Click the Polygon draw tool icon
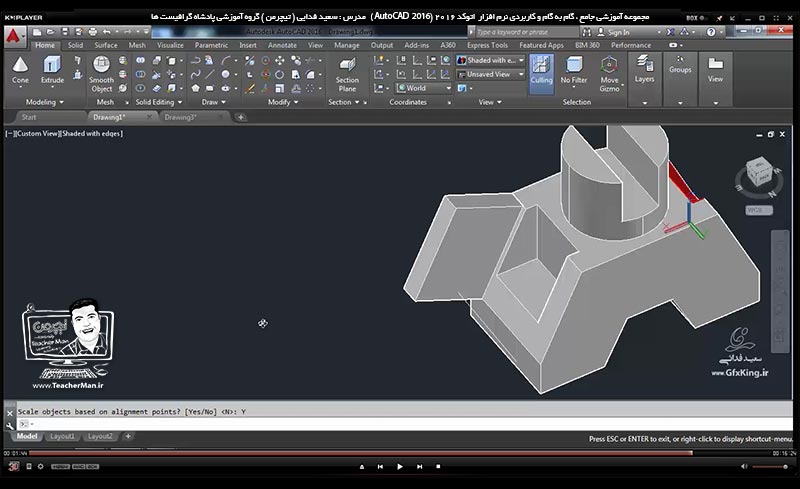Image resolution: width=800 pixels, height=489 pixels. (x=195, y=88)
